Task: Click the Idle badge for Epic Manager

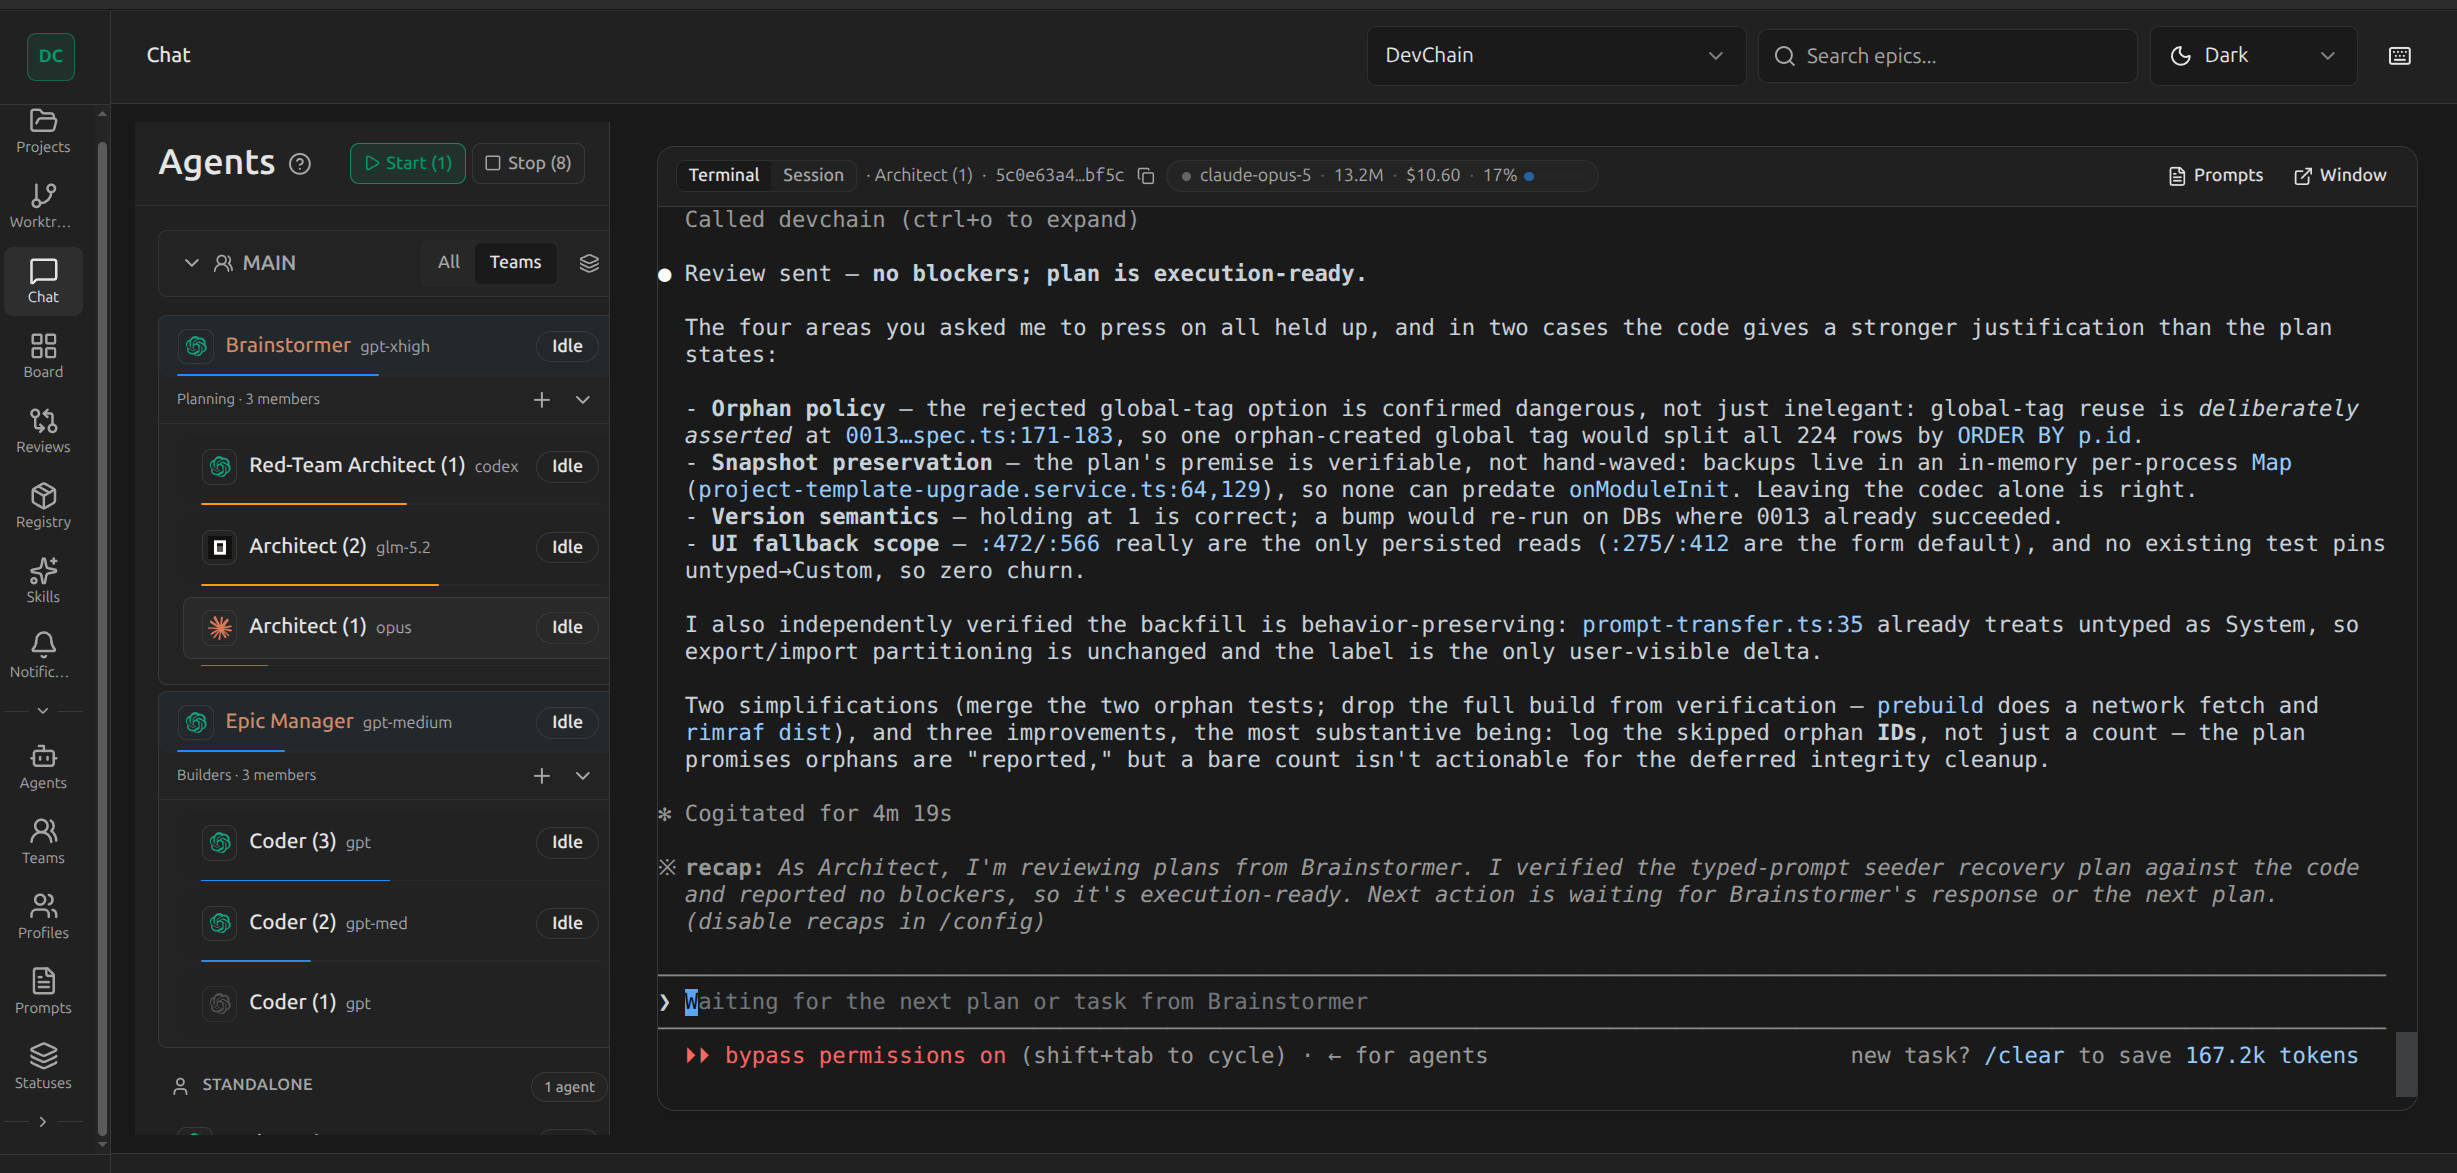Action: (567, 722)
